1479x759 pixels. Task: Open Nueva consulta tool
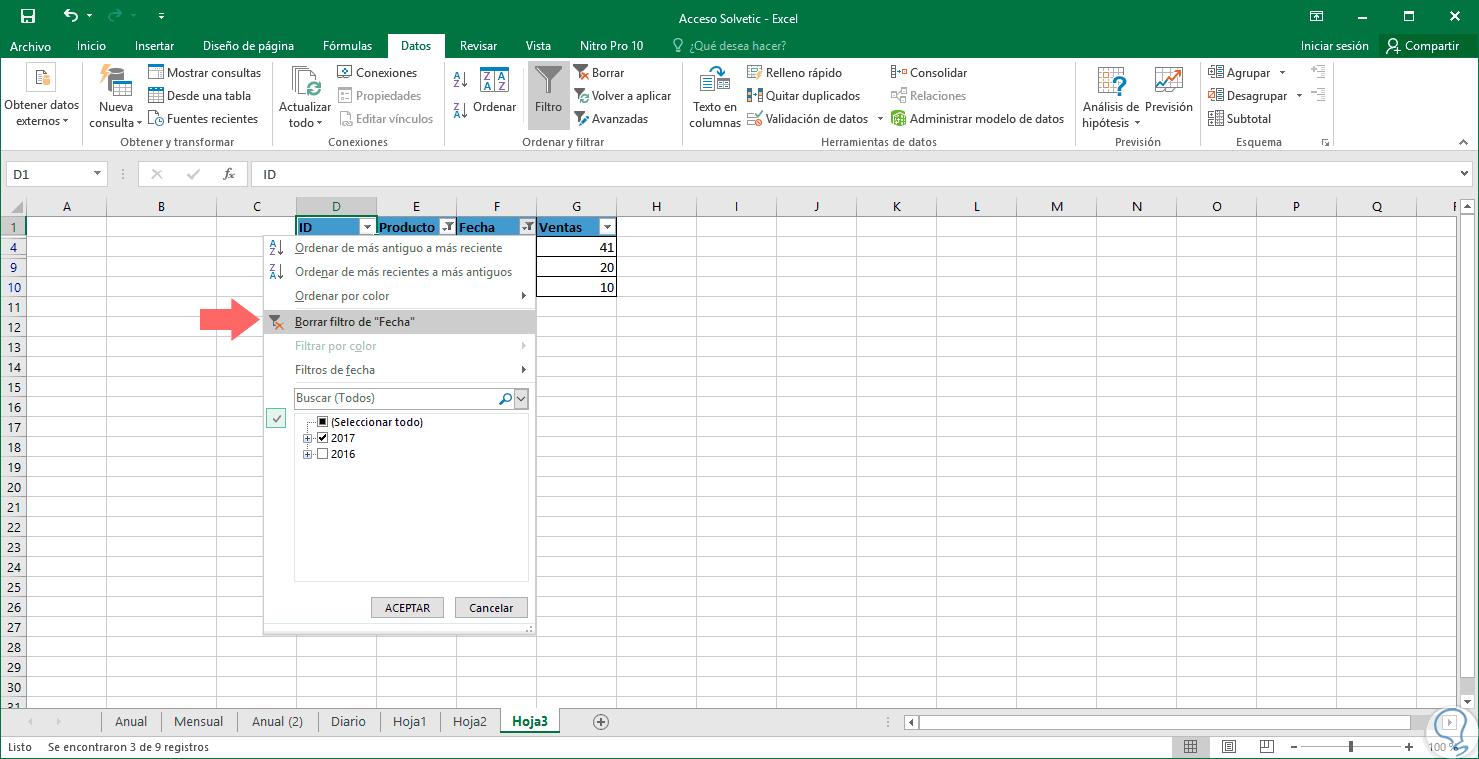(x=115, y=96)
